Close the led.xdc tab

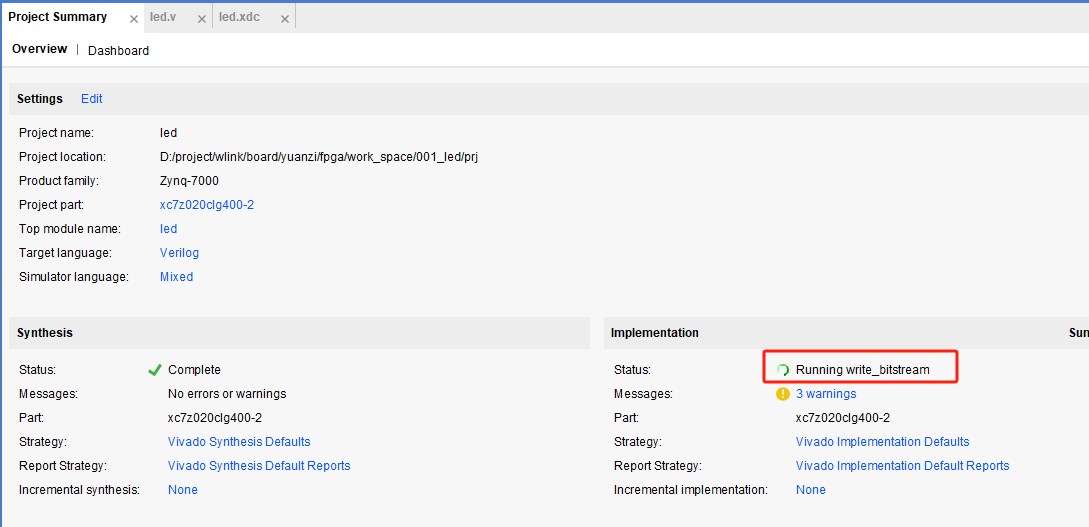tap(285, 19)
